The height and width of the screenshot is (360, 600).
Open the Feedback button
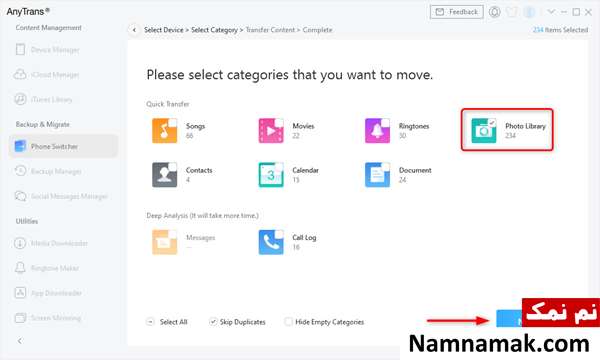point(457,12)
